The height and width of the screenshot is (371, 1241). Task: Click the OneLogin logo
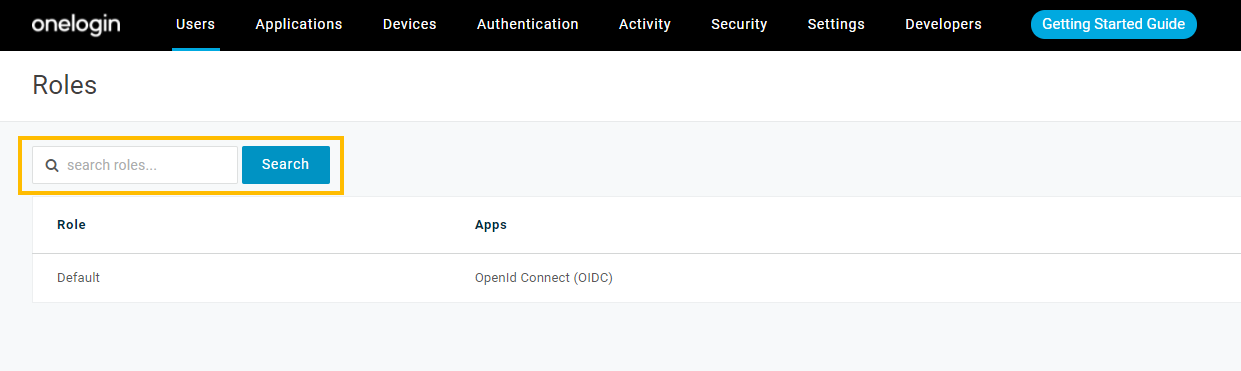click(76, 24)
